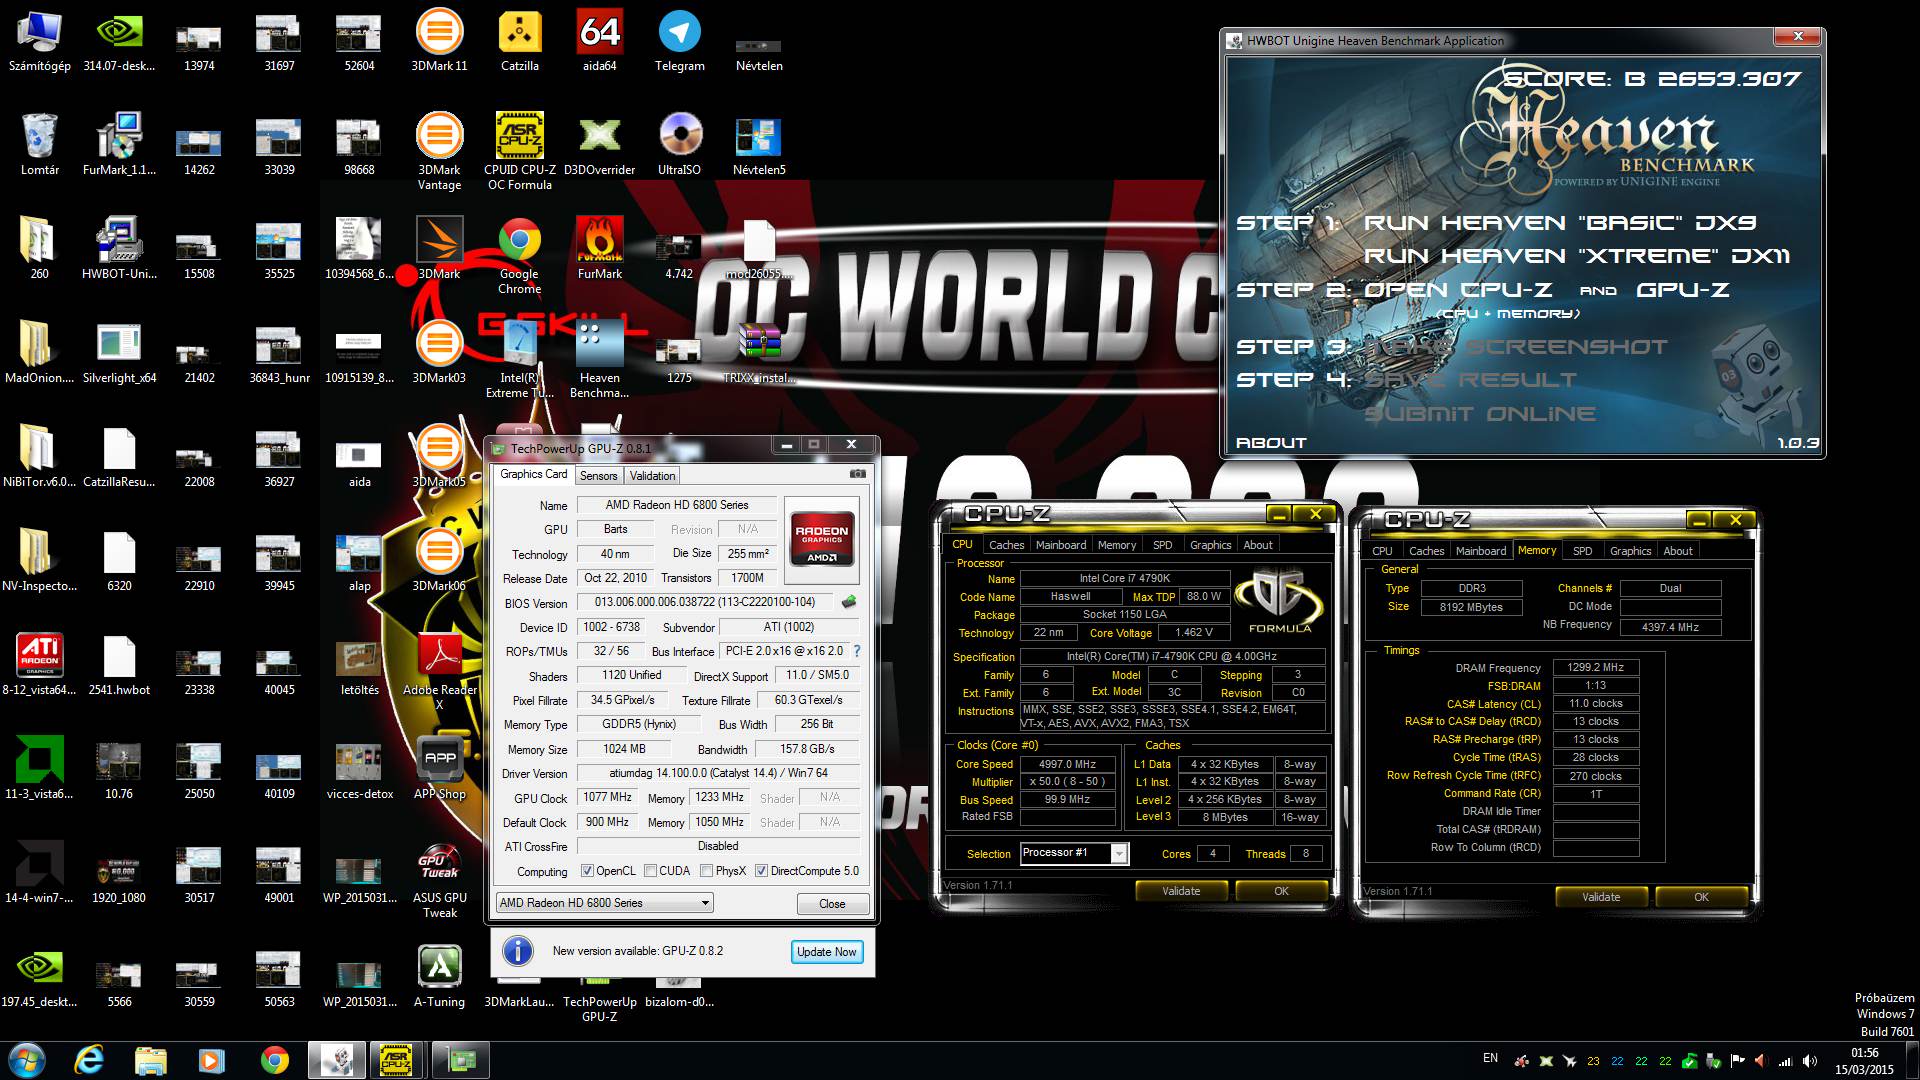The height and width of the screenshot is (1080, 1920).
Task: Click the Core Speed value in CPU-Z
Action: tap(1067, 764)
